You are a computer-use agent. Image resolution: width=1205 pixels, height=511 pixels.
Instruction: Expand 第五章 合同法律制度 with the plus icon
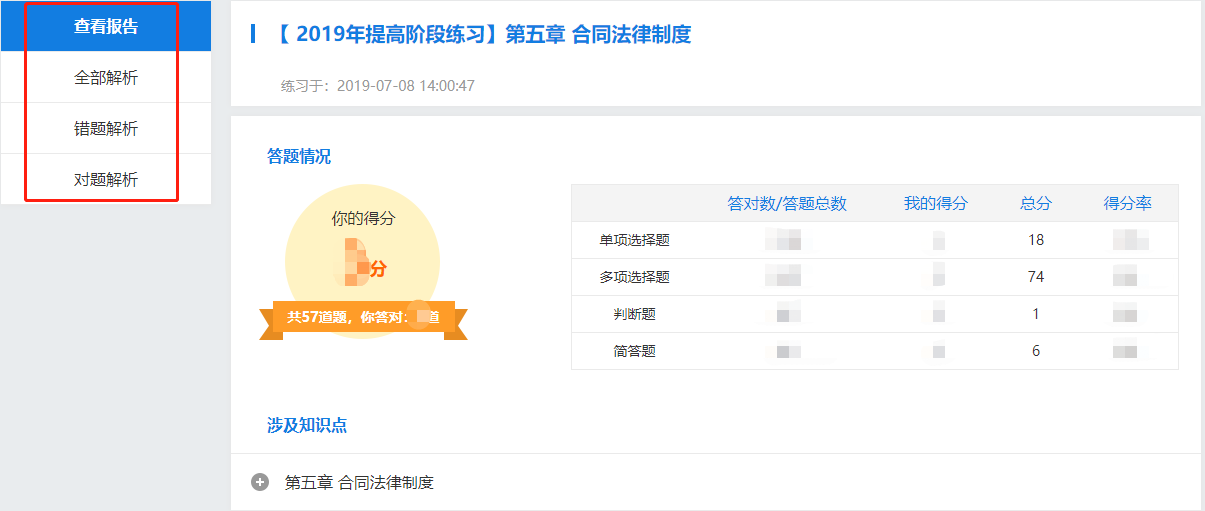(260, 482)
